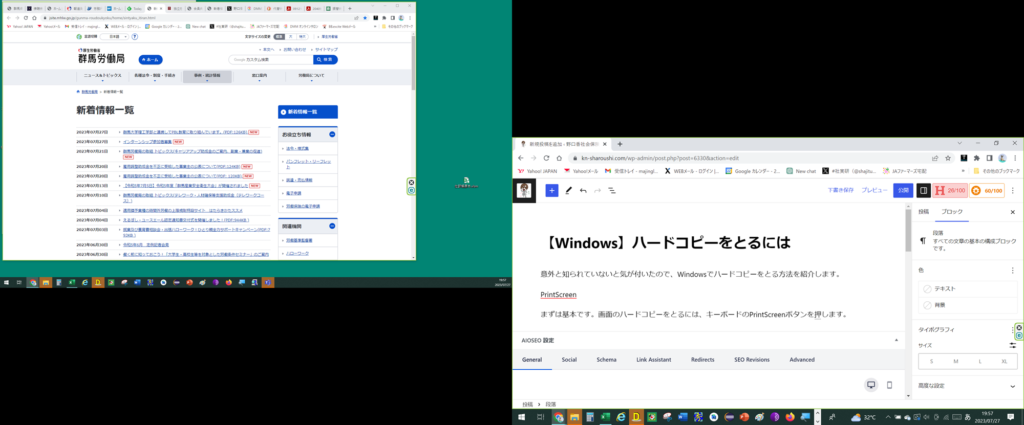
Task: Select mobile preview icon in AIOSEO panel
Action: coord(889,385)
